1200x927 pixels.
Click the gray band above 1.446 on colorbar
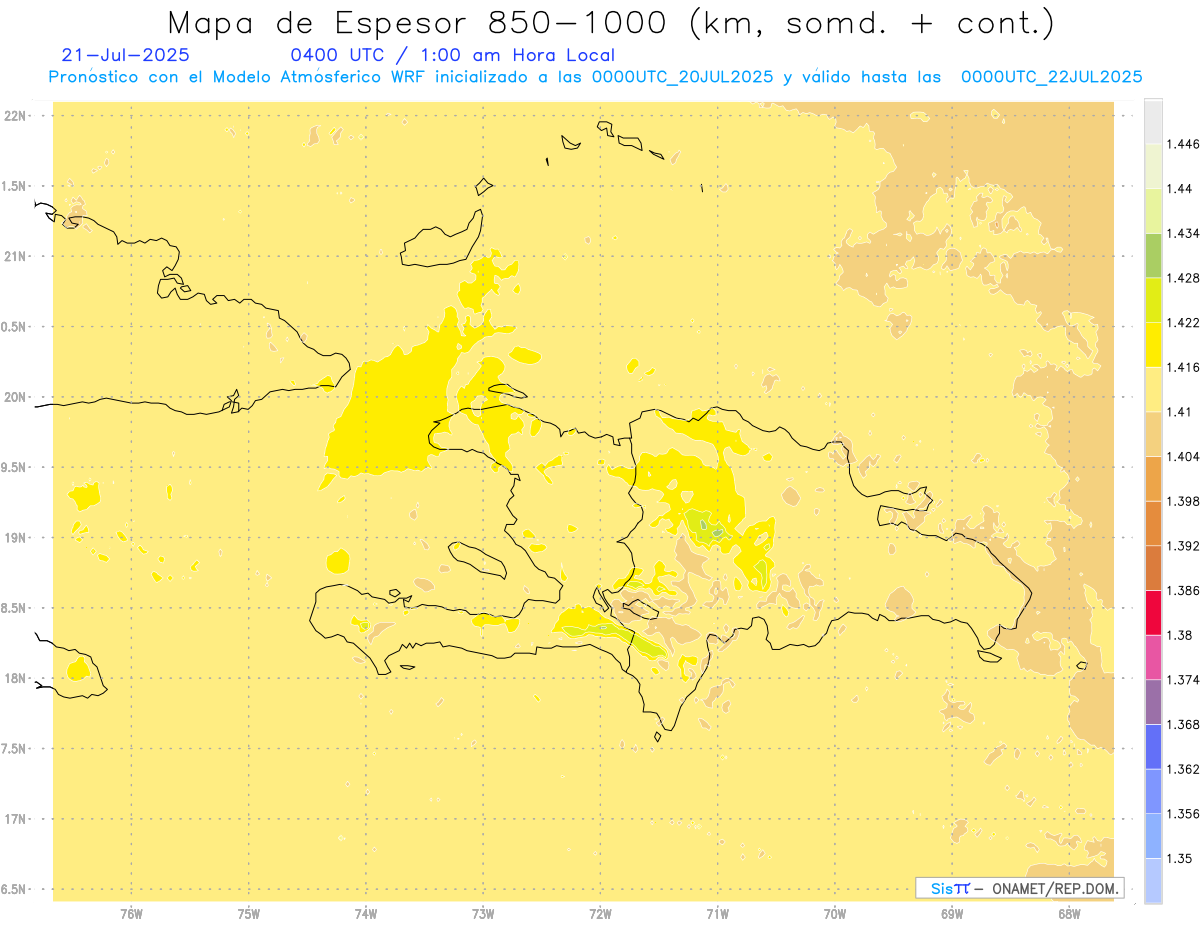pos(1153,121)
